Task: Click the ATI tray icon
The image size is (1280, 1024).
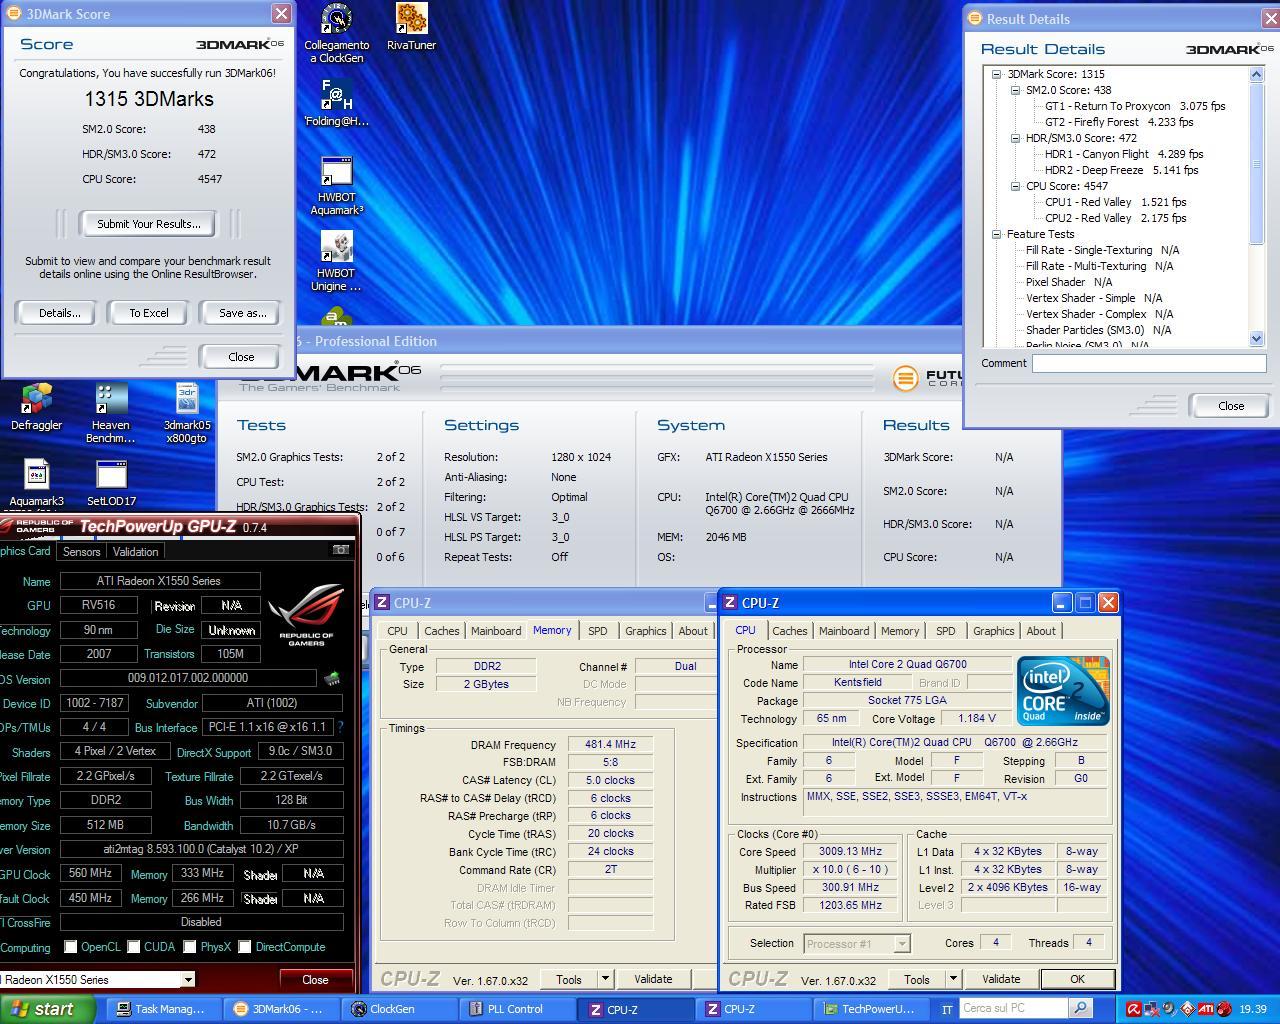Action: point(1206,1009)
